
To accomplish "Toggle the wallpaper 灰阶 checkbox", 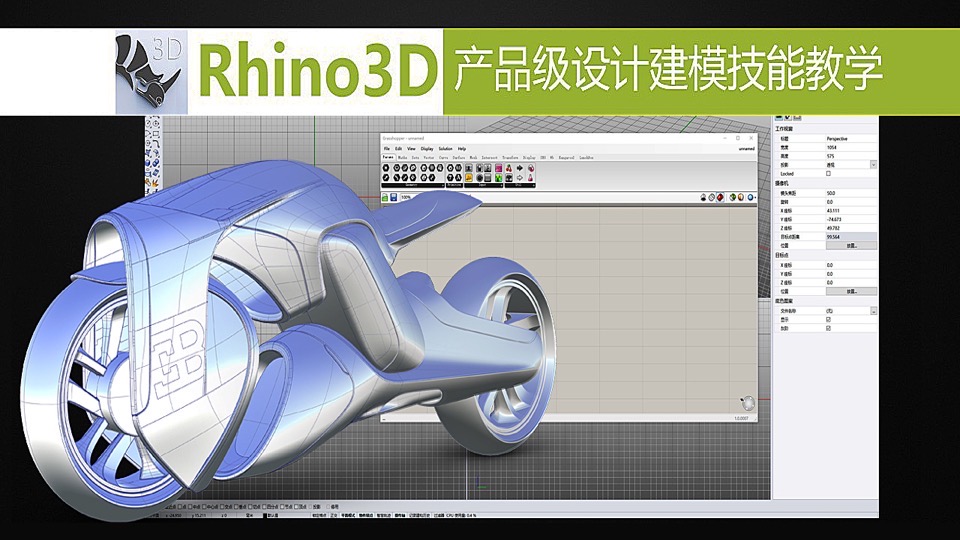I will tap(828, 328).
